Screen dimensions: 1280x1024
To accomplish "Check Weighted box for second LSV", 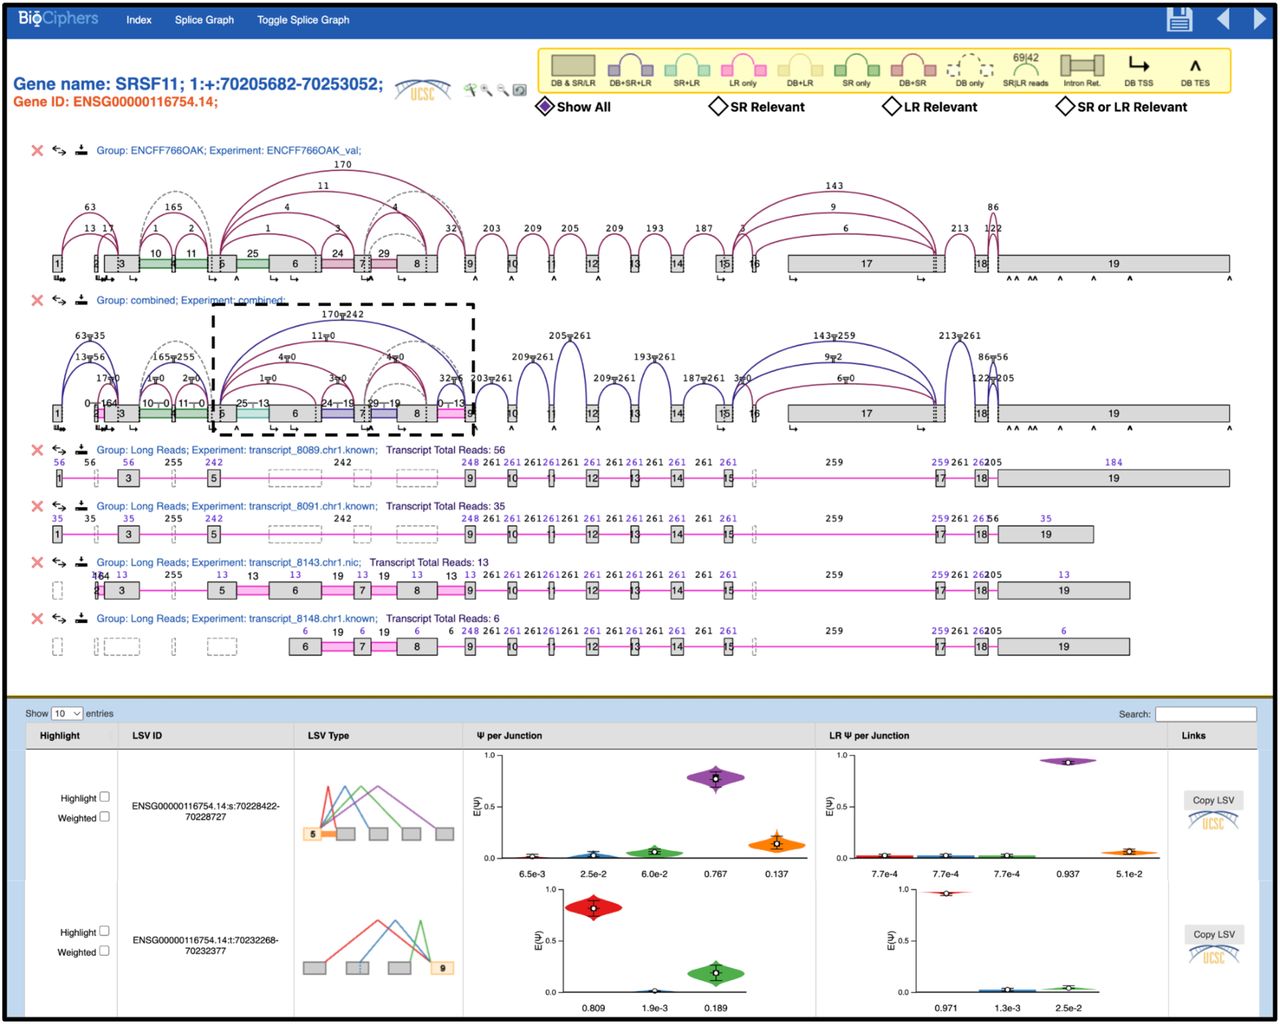I will 104,951.
